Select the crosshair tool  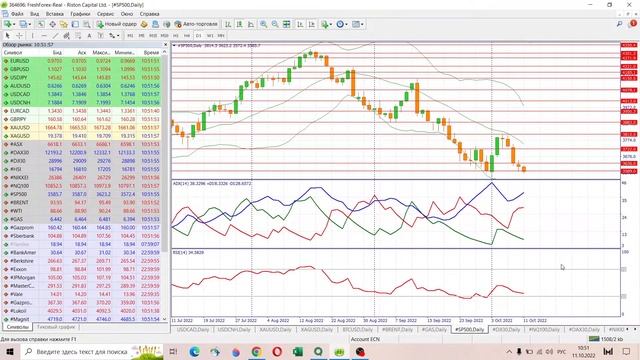(19, 36)
